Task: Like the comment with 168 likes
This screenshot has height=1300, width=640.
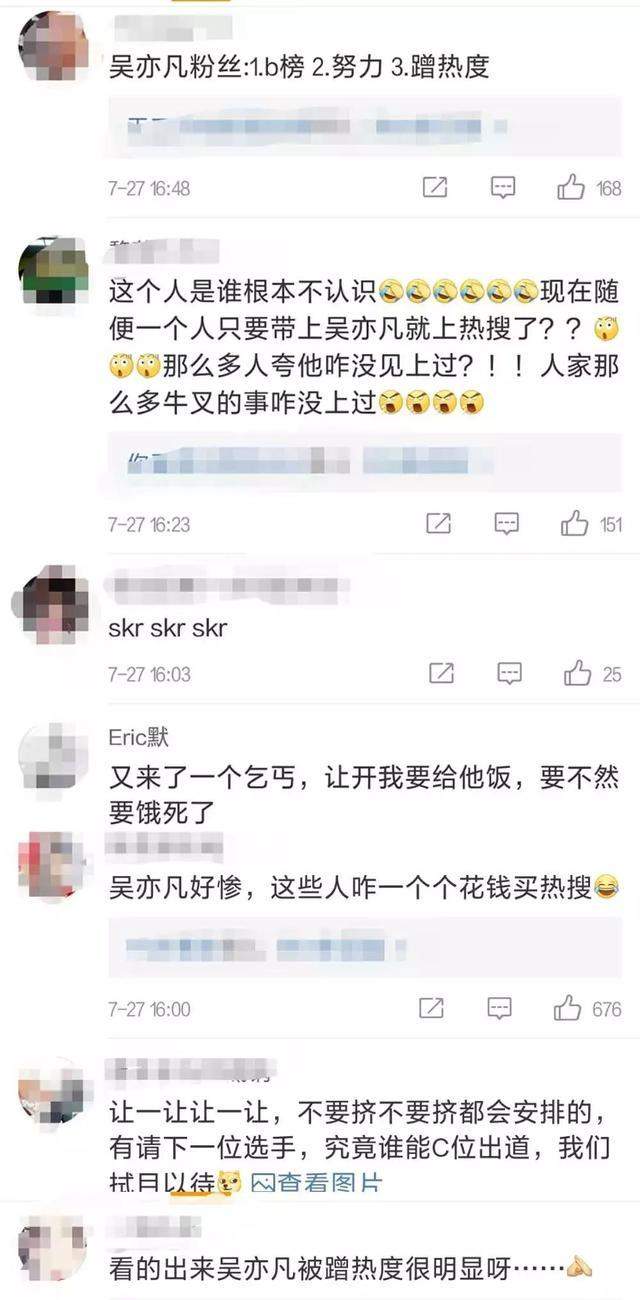Action: (x=571, y=187)
